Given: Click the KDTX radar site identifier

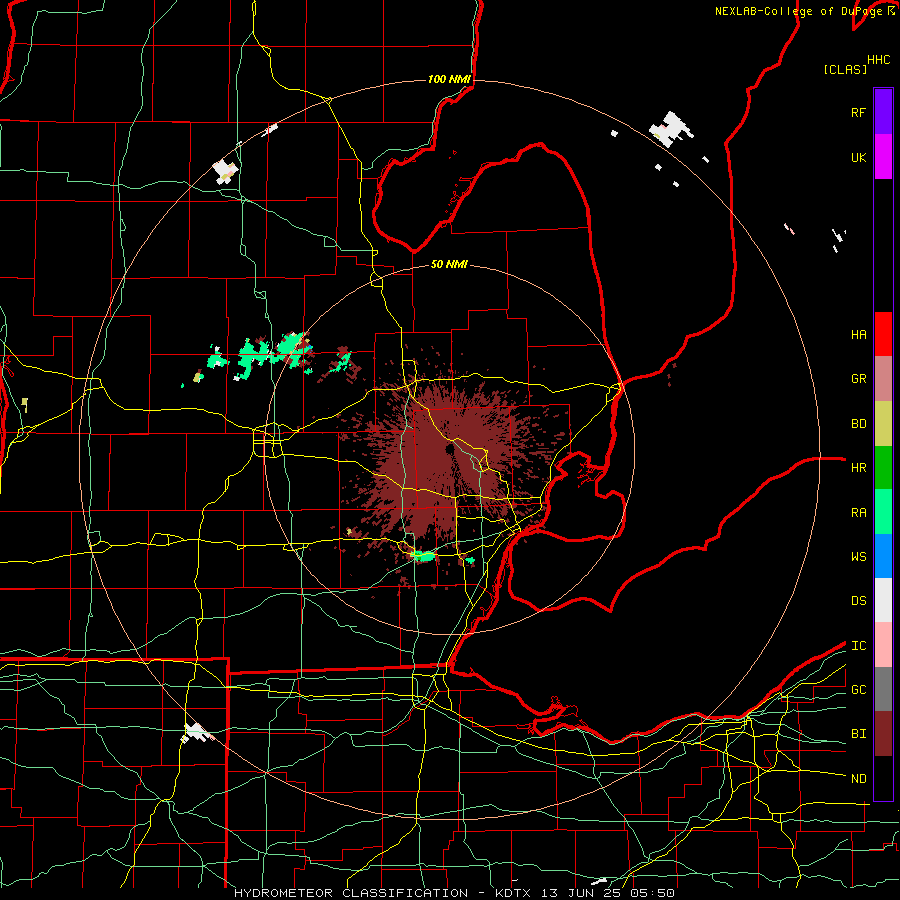Looking at the screenshot, I should [x=515, y=893].
